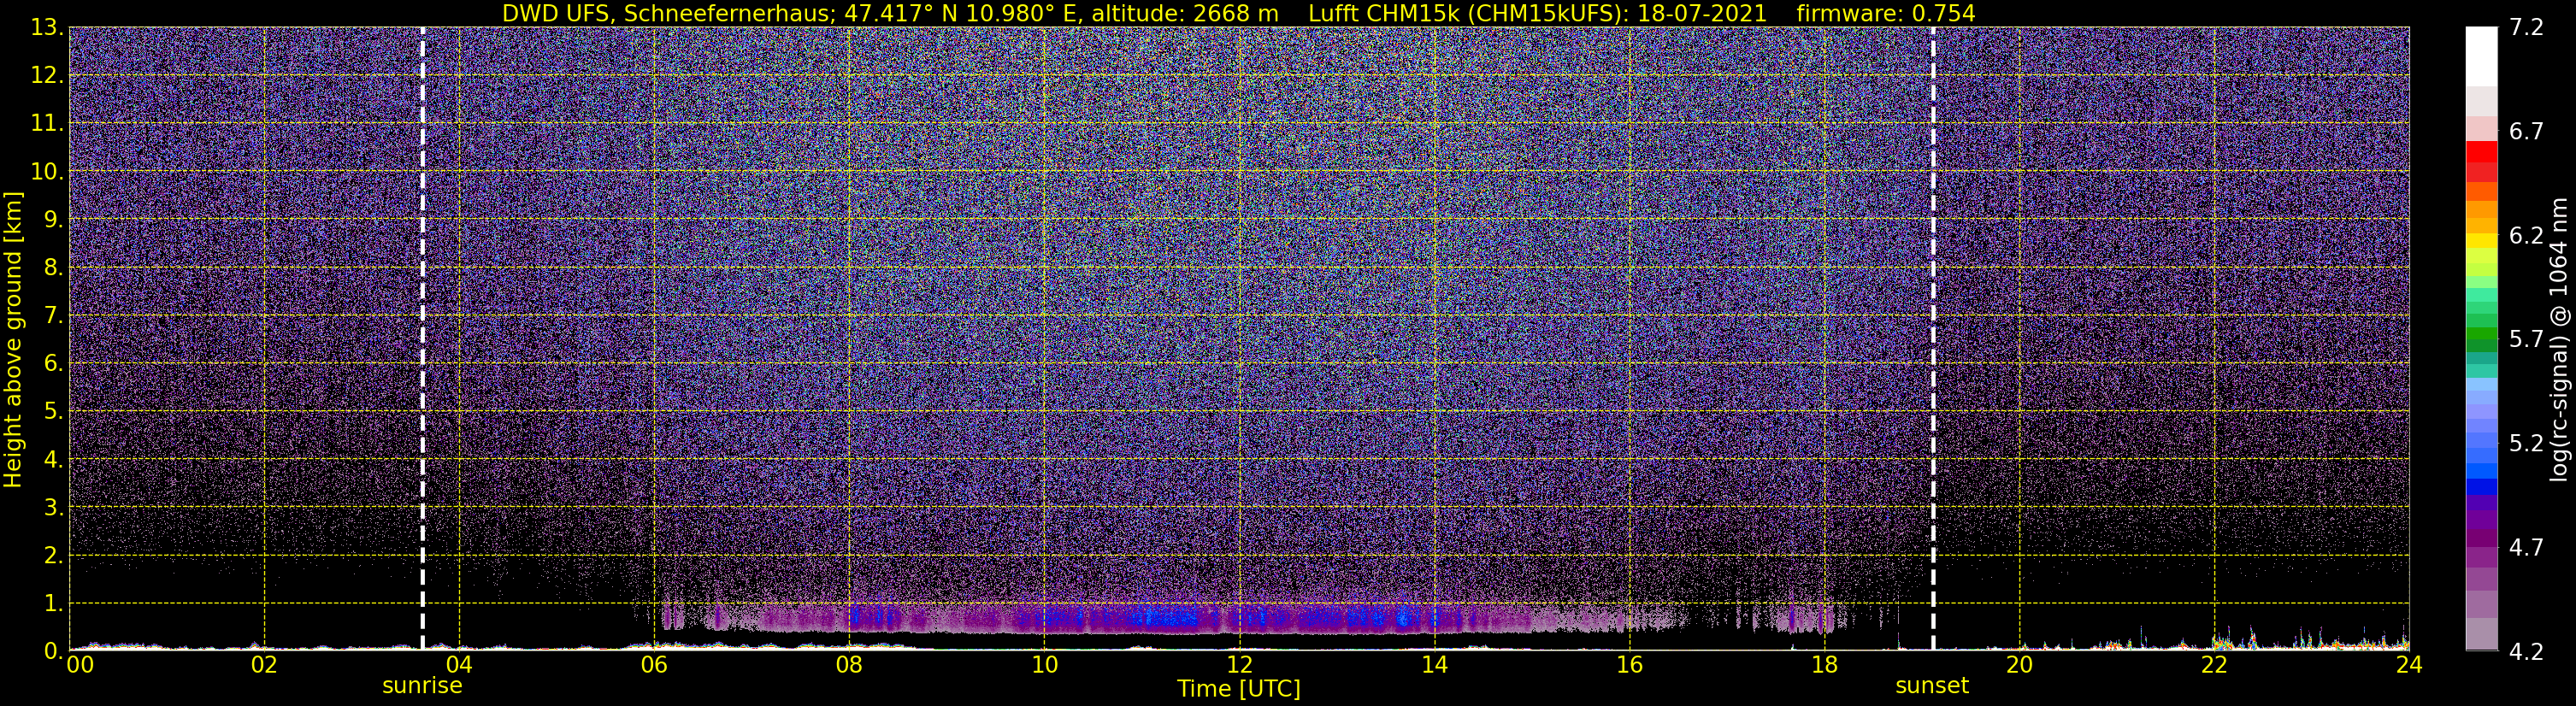The height and width of the screenshot is (706, 2576).
Task: Click the colorbar tick value '6.7'
Action: [2526, 132]
